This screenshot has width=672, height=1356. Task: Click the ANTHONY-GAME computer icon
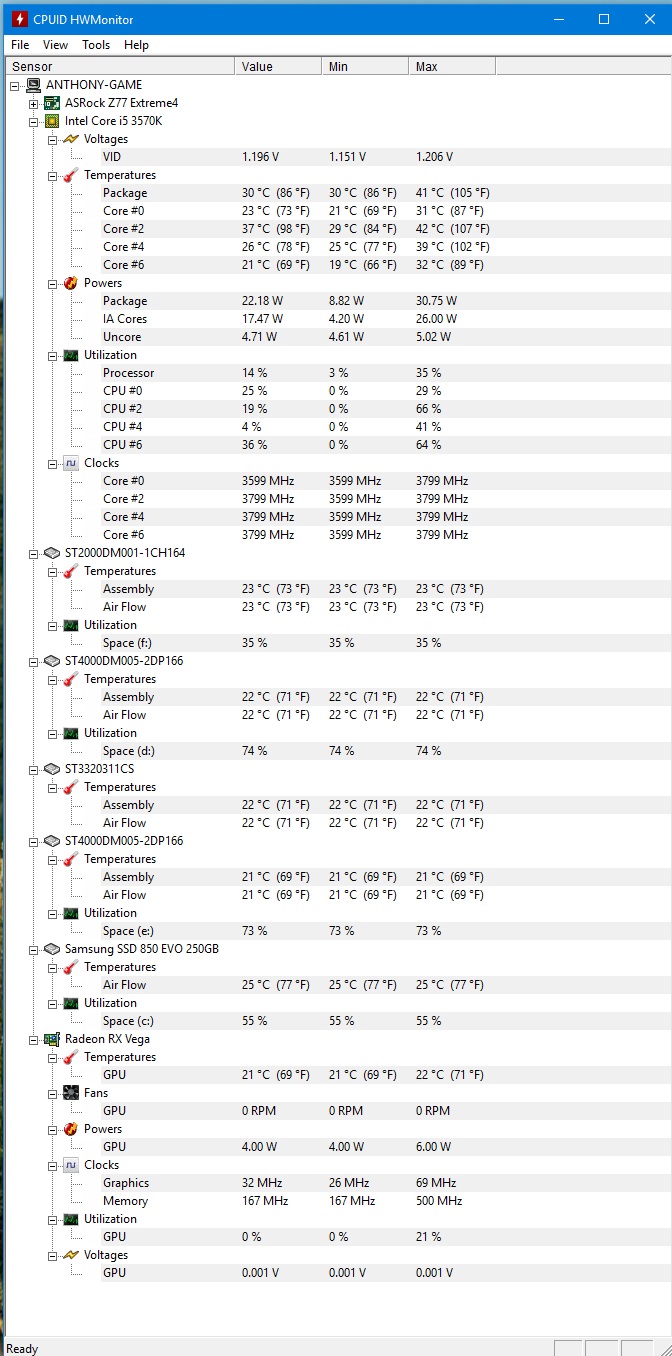33,85
